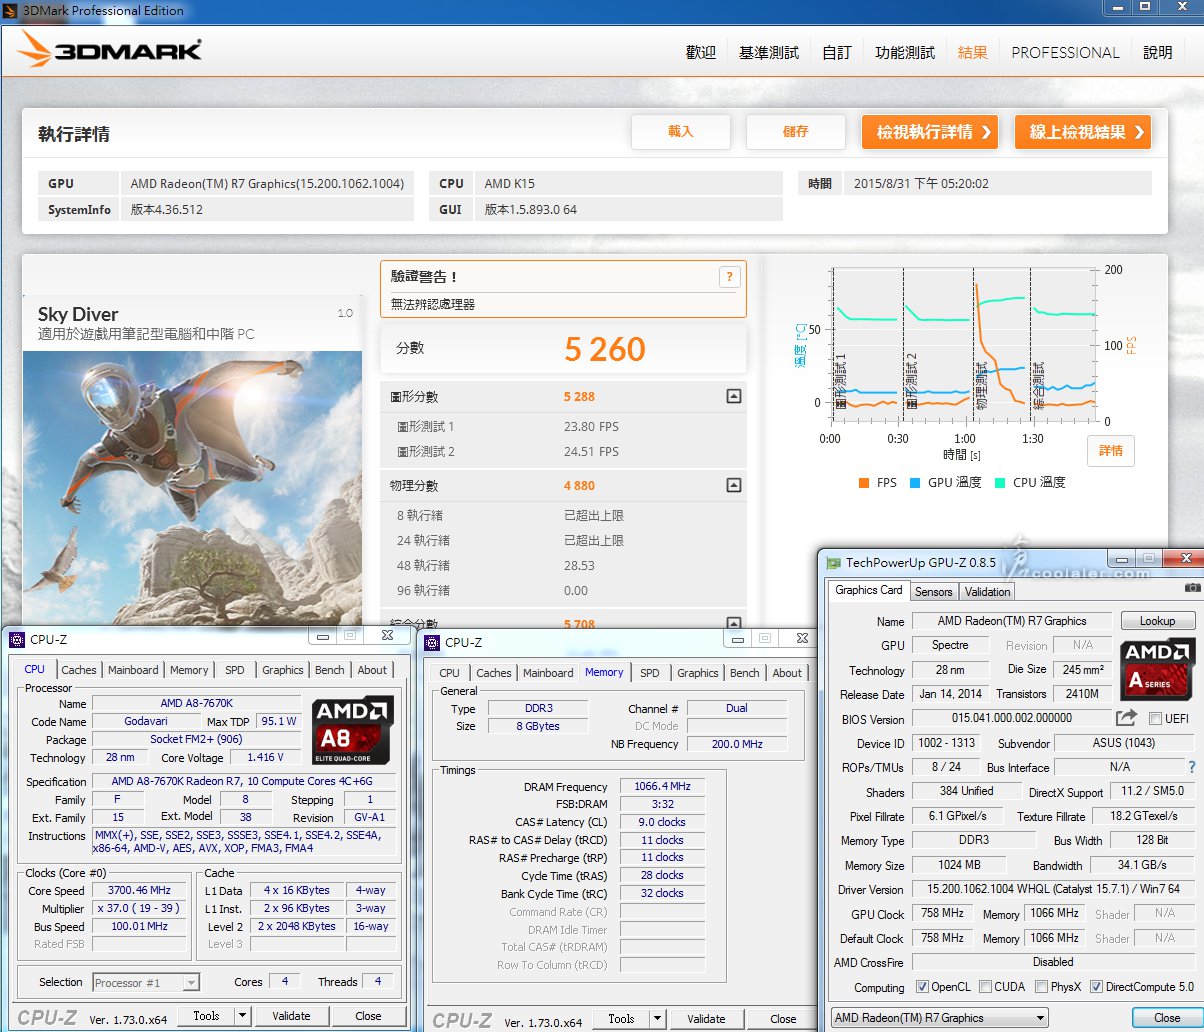Click the teal CPU 溫度 legend swatch

coord(999,483)
